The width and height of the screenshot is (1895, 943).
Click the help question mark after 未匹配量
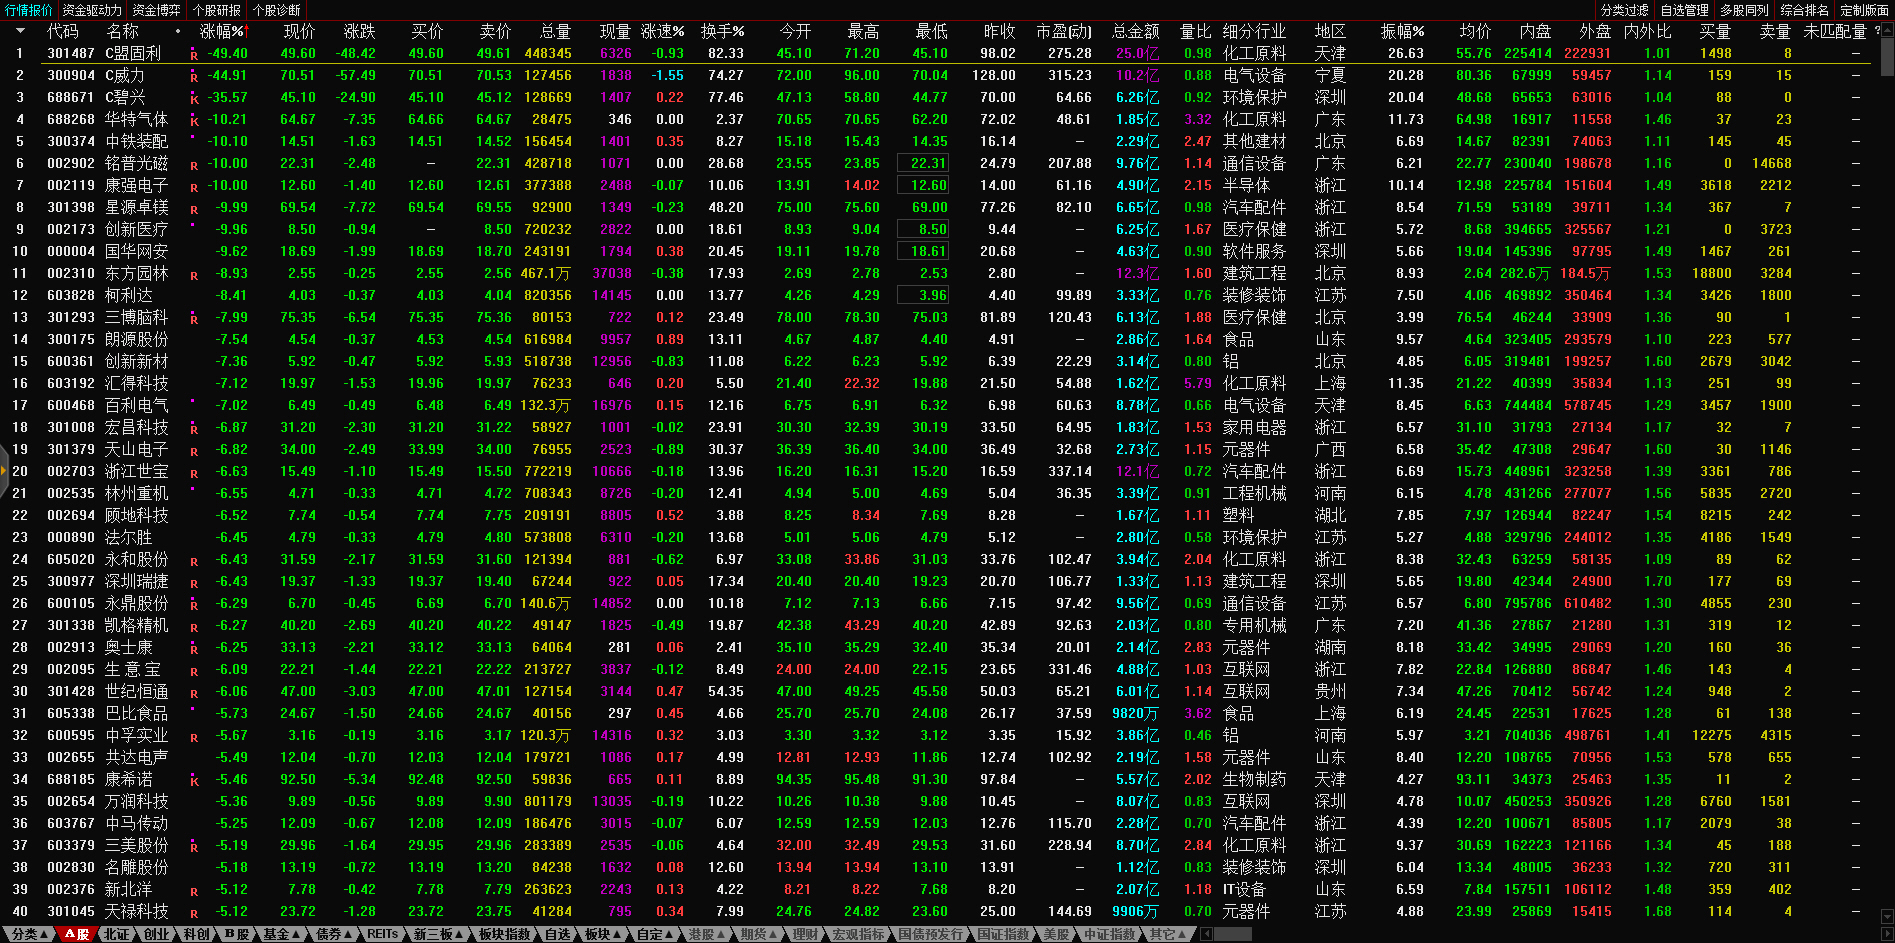point(1877,32)
